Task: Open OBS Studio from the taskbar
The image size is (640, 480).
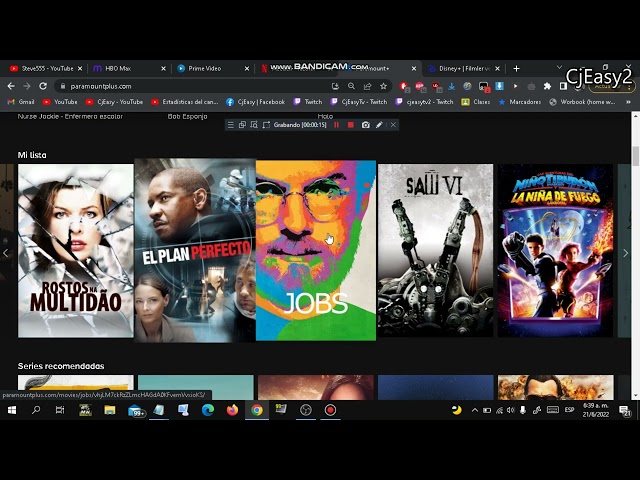Action: tap(306, 410)
